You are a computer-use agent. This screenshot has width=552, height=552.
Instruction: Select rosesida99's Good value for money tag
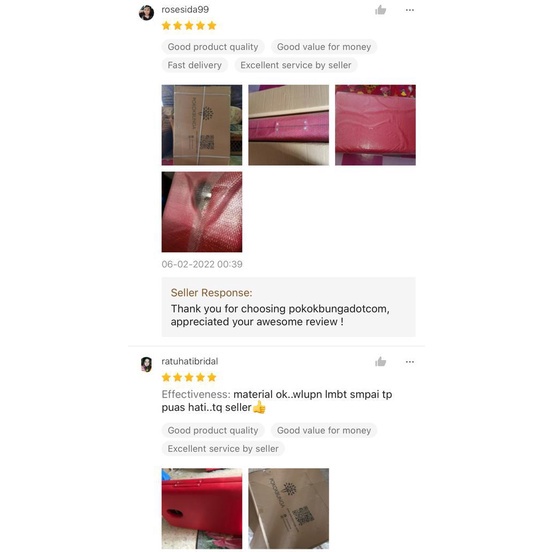324,47
